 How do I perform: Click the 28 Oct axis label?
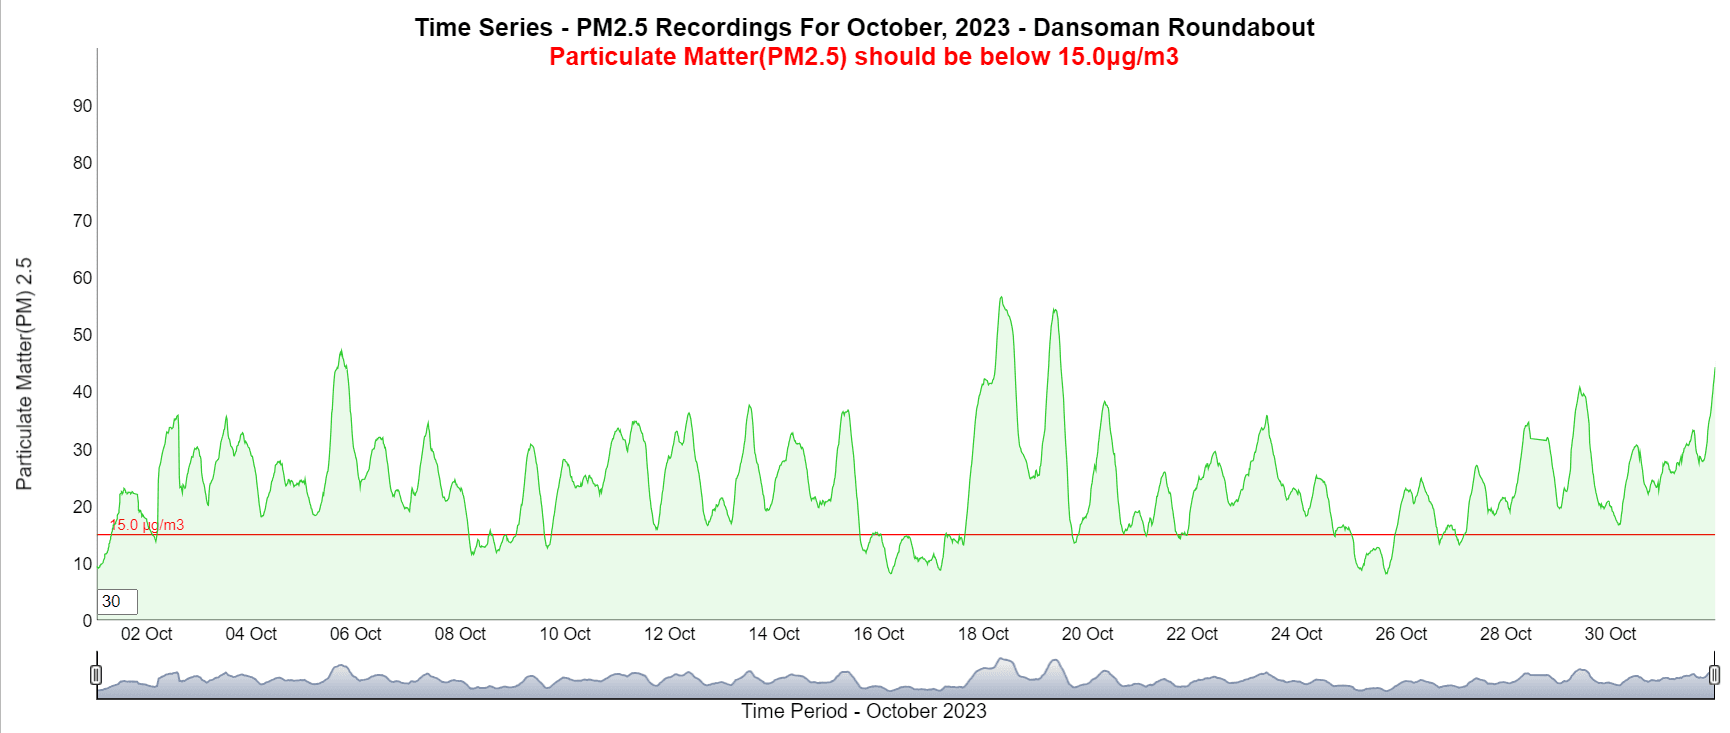pos(1505,634)
